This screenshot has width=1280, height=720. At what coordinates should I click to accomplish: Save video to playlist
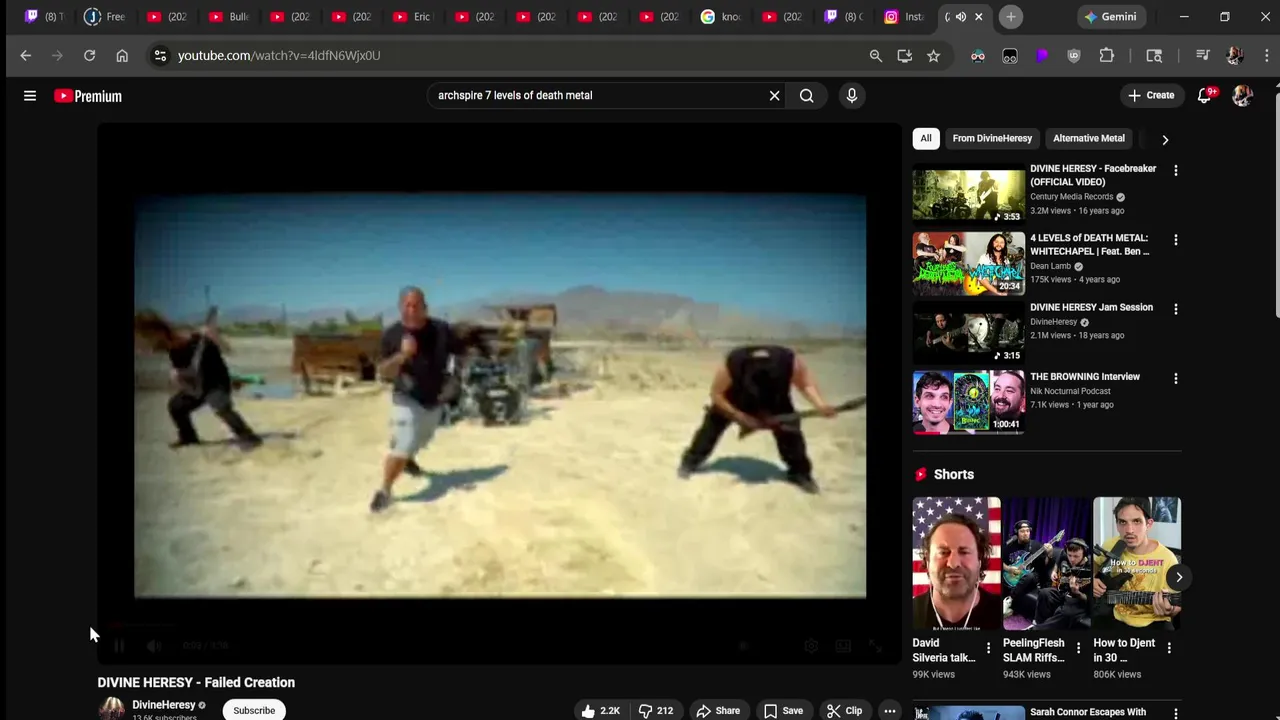tap(783, 711)
